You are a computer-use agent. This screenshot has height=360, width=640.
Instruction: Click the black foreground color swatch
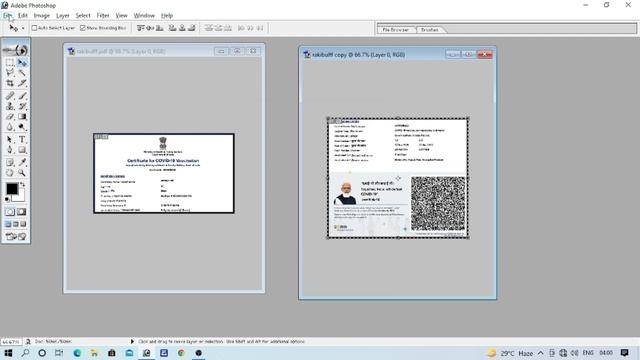click(x=12, y=189)
